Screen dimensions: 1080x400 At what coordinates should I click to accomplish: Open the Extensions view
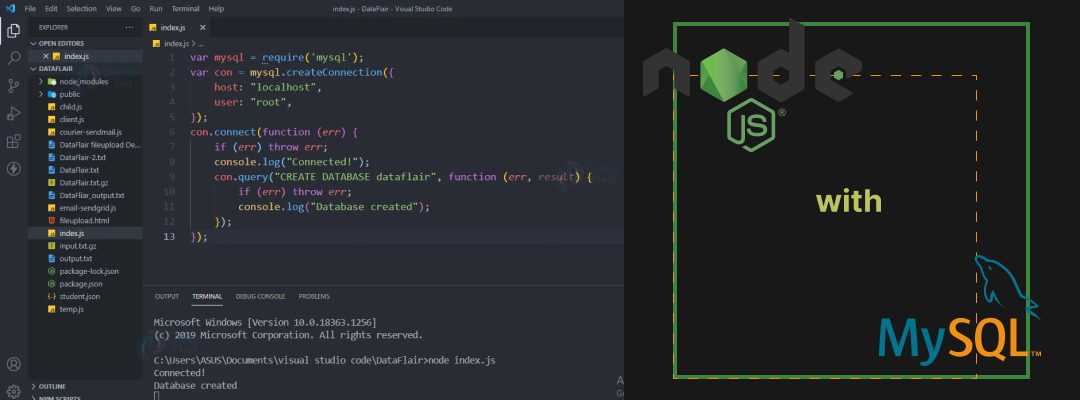point(13,141)
